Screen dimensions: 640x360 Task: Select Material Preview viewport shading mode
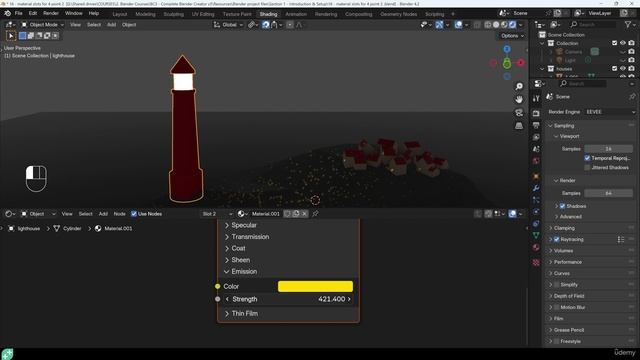[504, 25]
